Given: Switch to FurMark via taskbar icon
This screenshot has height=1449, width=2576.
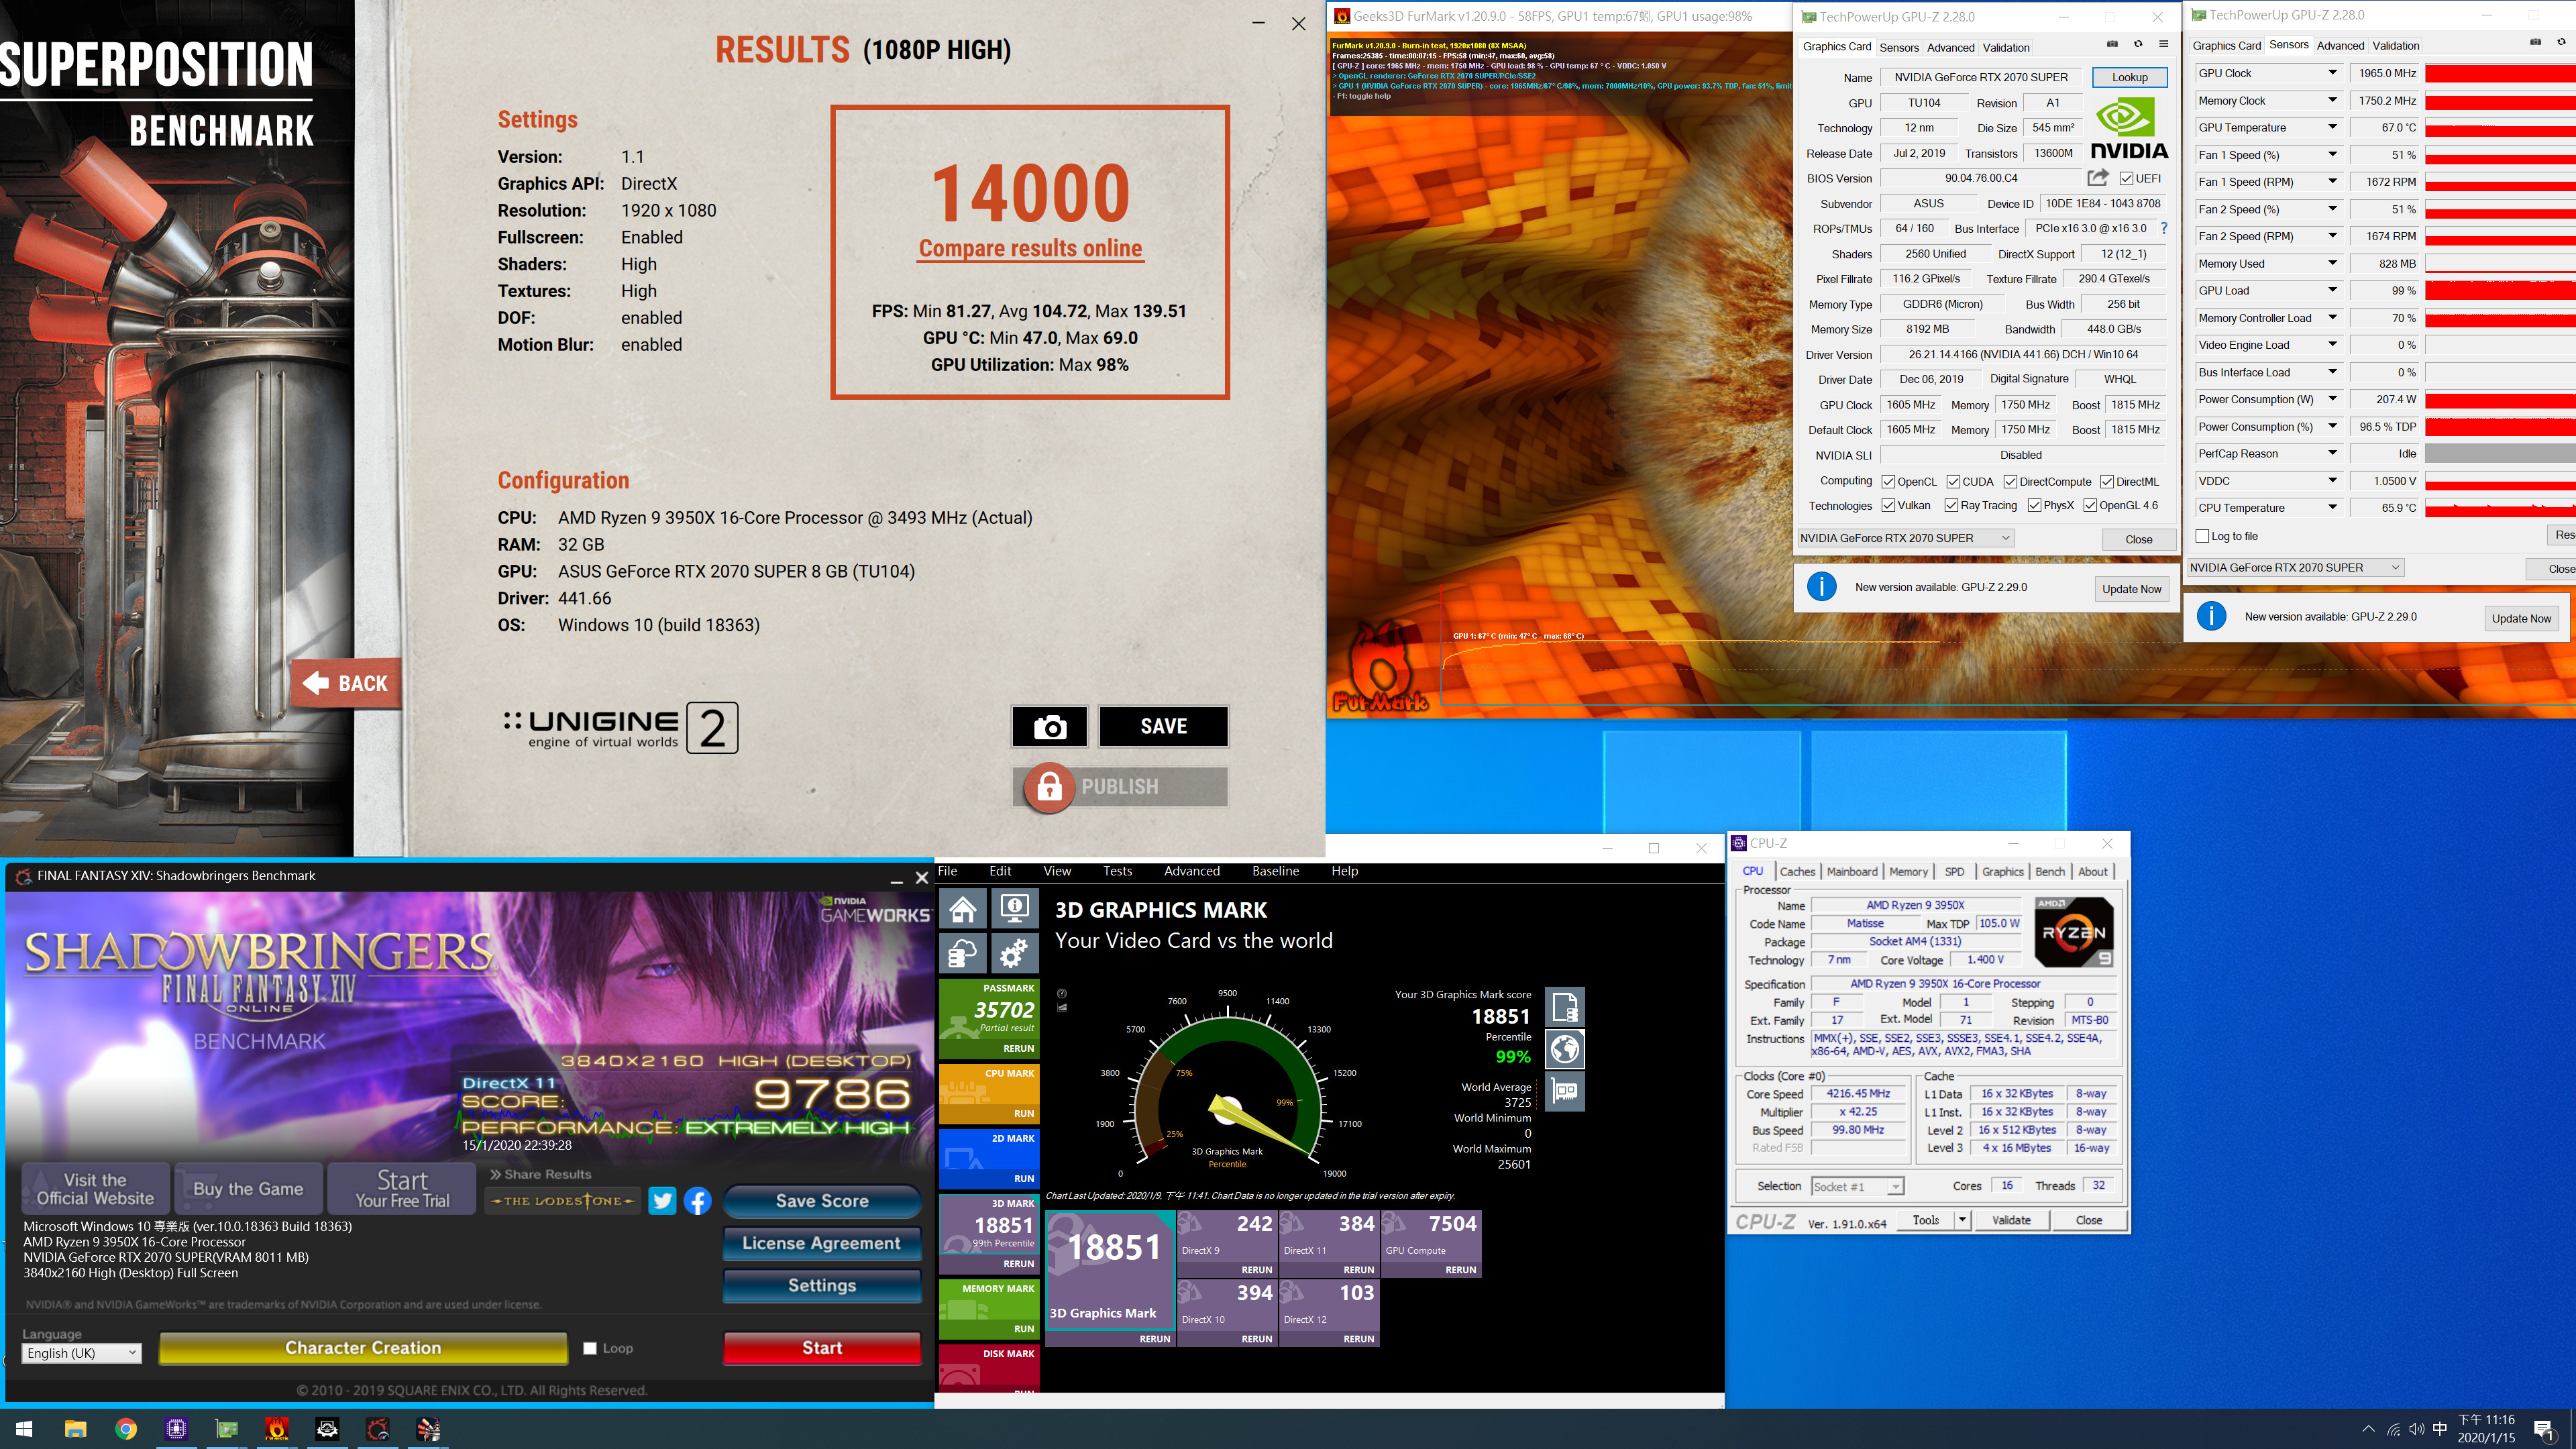Looking at the screenshot, I should [277, 1429].
